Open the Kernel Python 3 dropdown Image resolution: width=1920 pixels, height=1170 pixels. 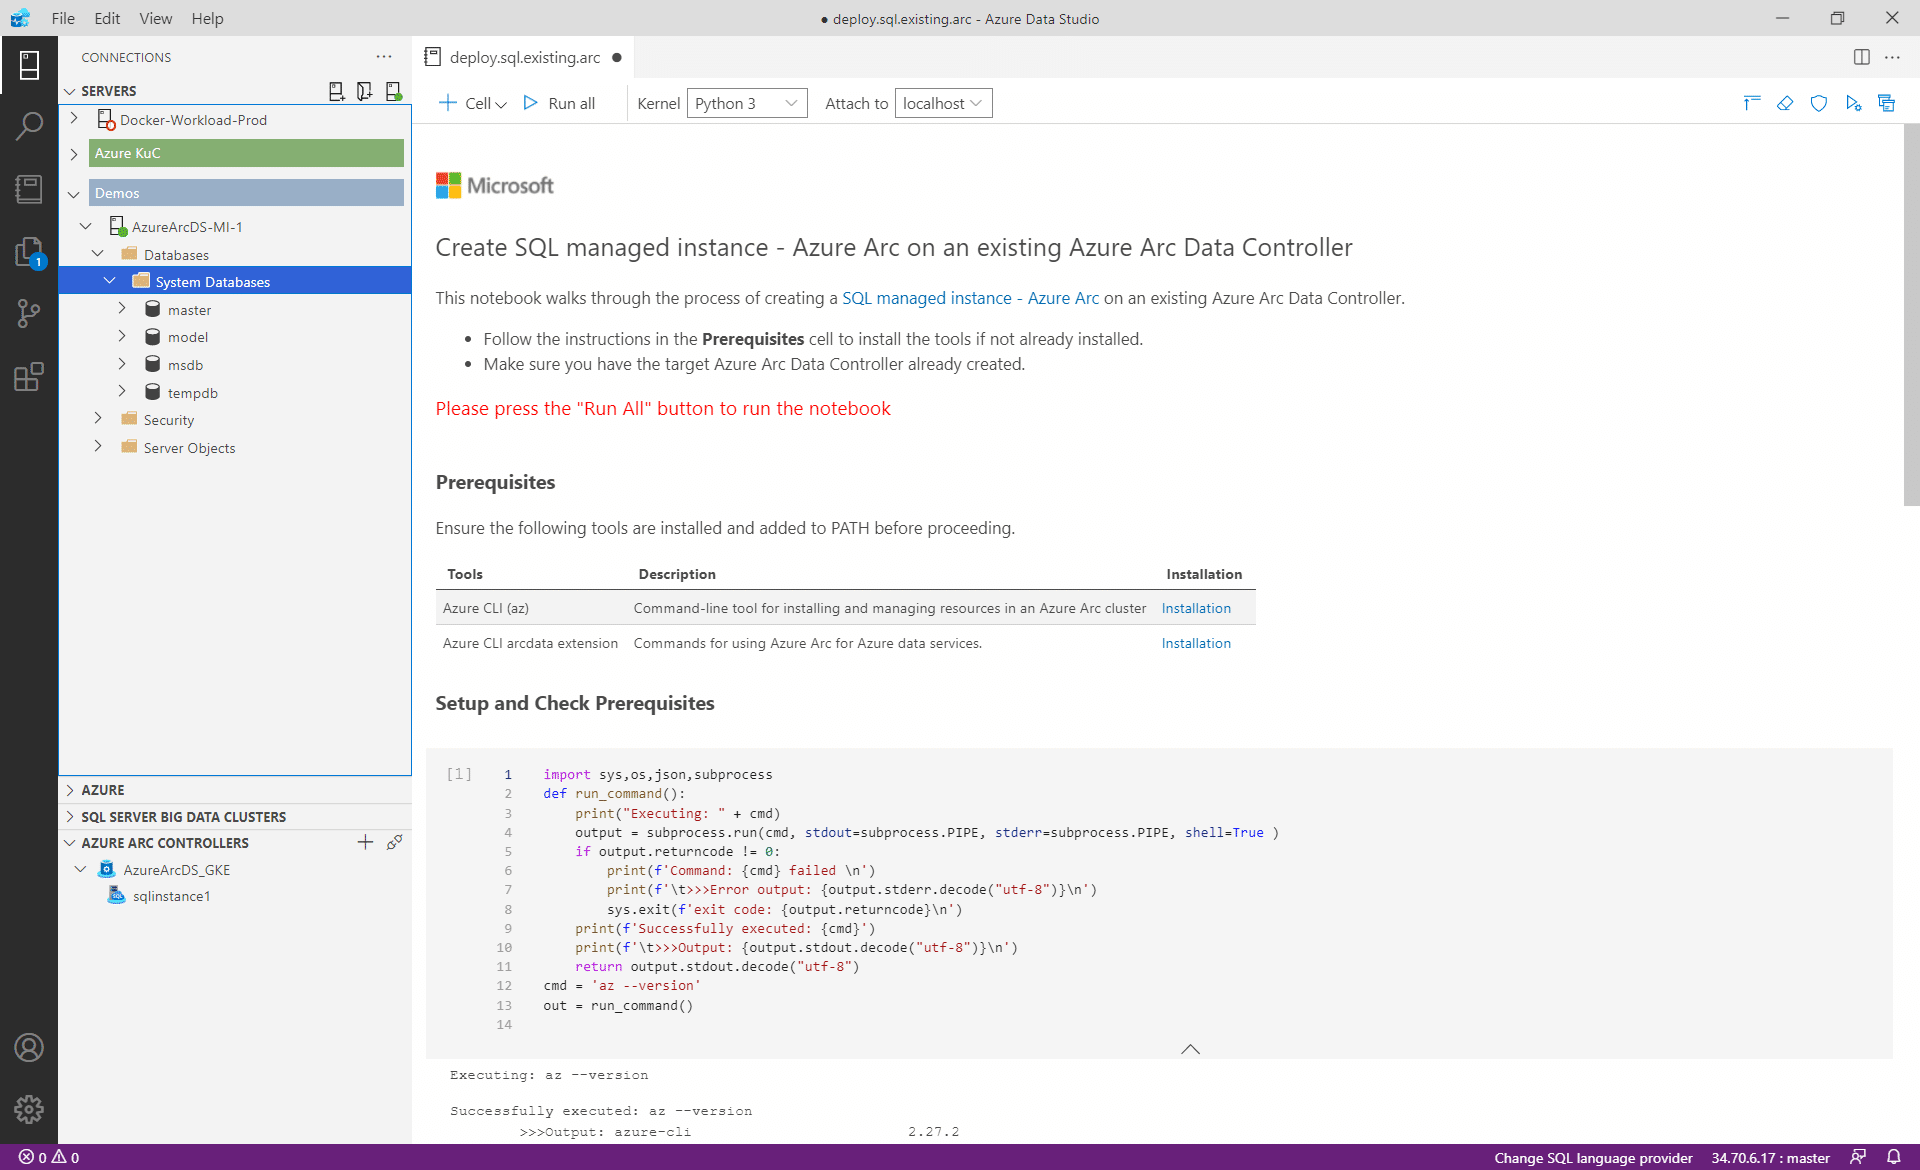(x=747, y=103)
